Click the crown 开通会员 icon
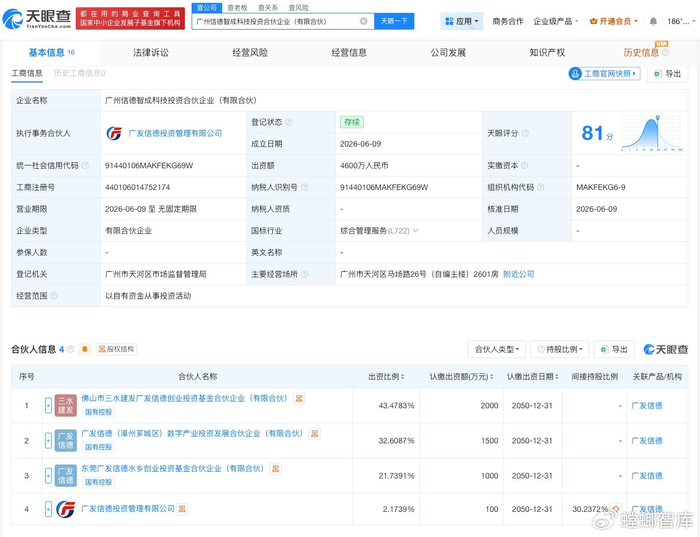This screenshot has width=700, height=537. pyautogui.click(x=593, y=21)
